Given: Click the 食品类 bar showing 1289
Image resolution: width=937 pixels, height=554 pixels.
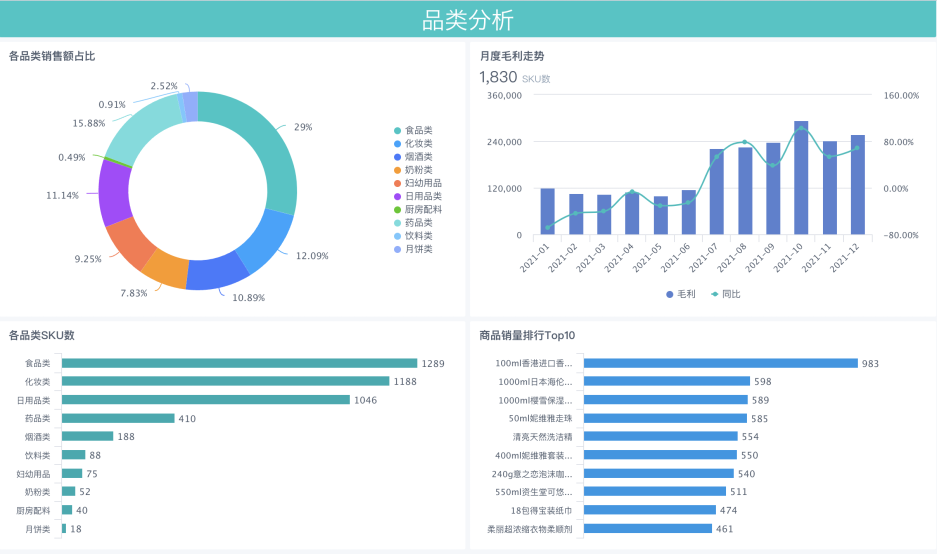Looking at the screenshot, I should 239,363.
